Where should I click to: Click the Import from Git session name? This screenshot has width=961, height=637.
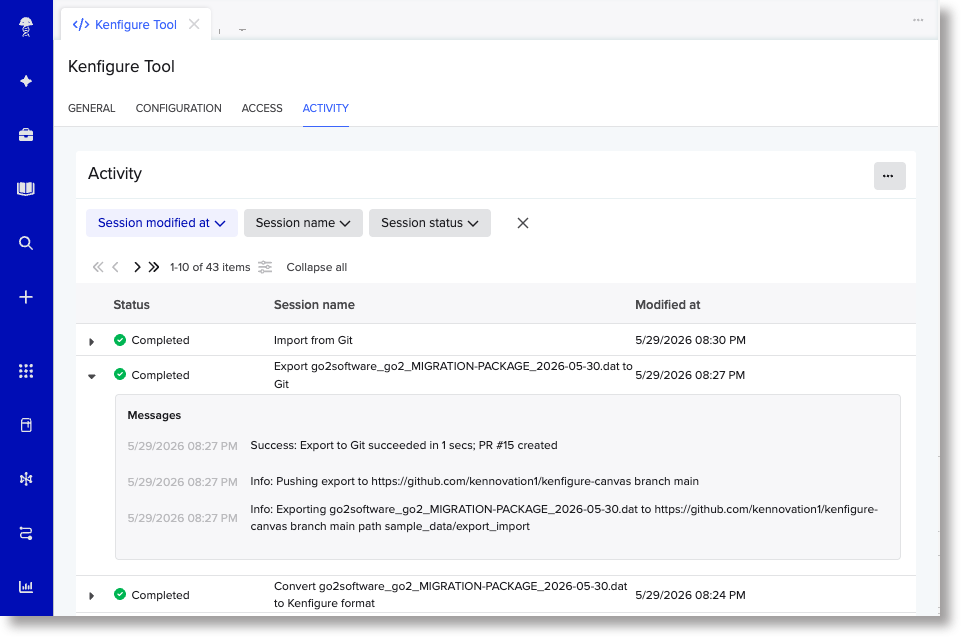point(313,340)
